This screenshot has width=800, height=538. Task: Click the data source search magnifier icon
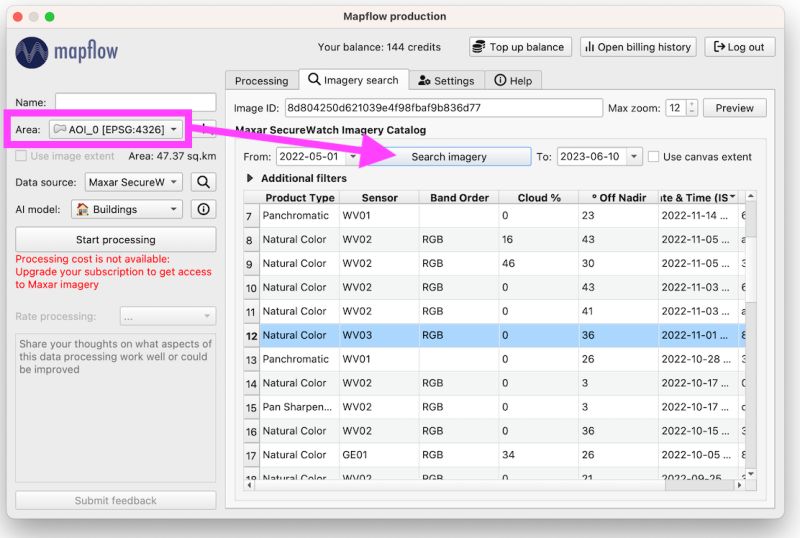(203, 182)
